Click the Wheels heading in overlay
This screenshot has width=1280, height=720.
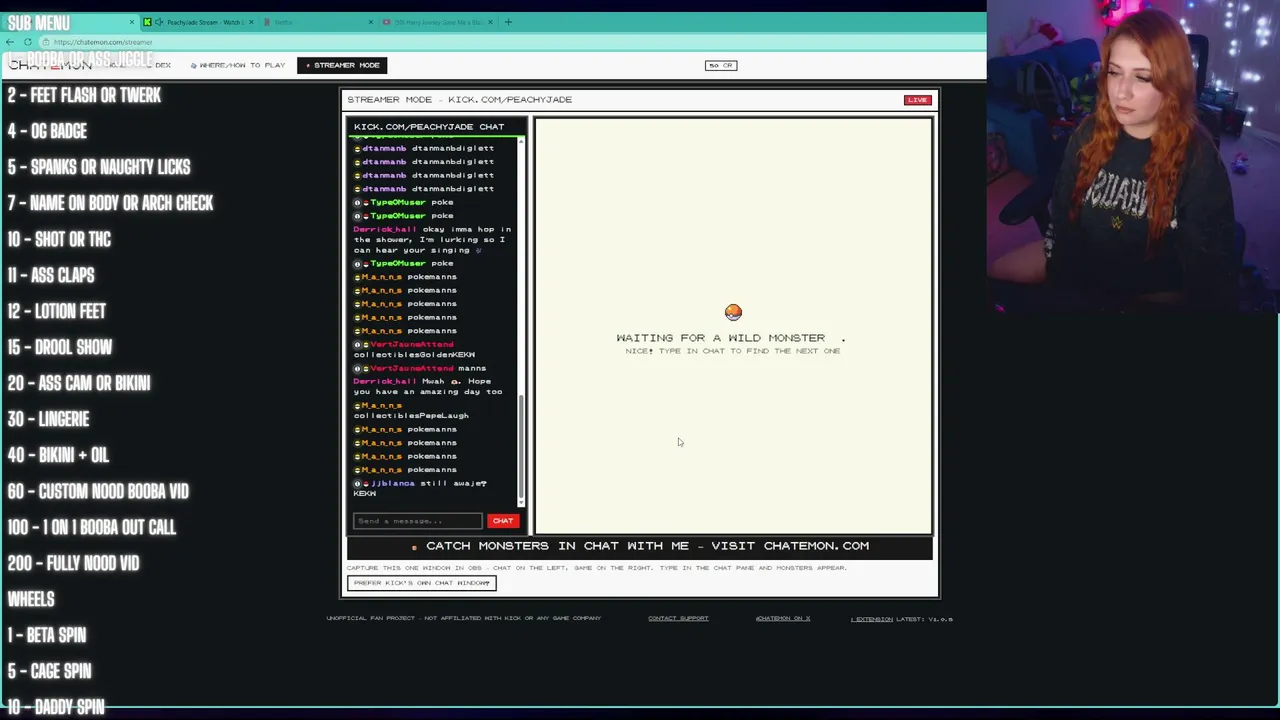(x=31, y=599)
